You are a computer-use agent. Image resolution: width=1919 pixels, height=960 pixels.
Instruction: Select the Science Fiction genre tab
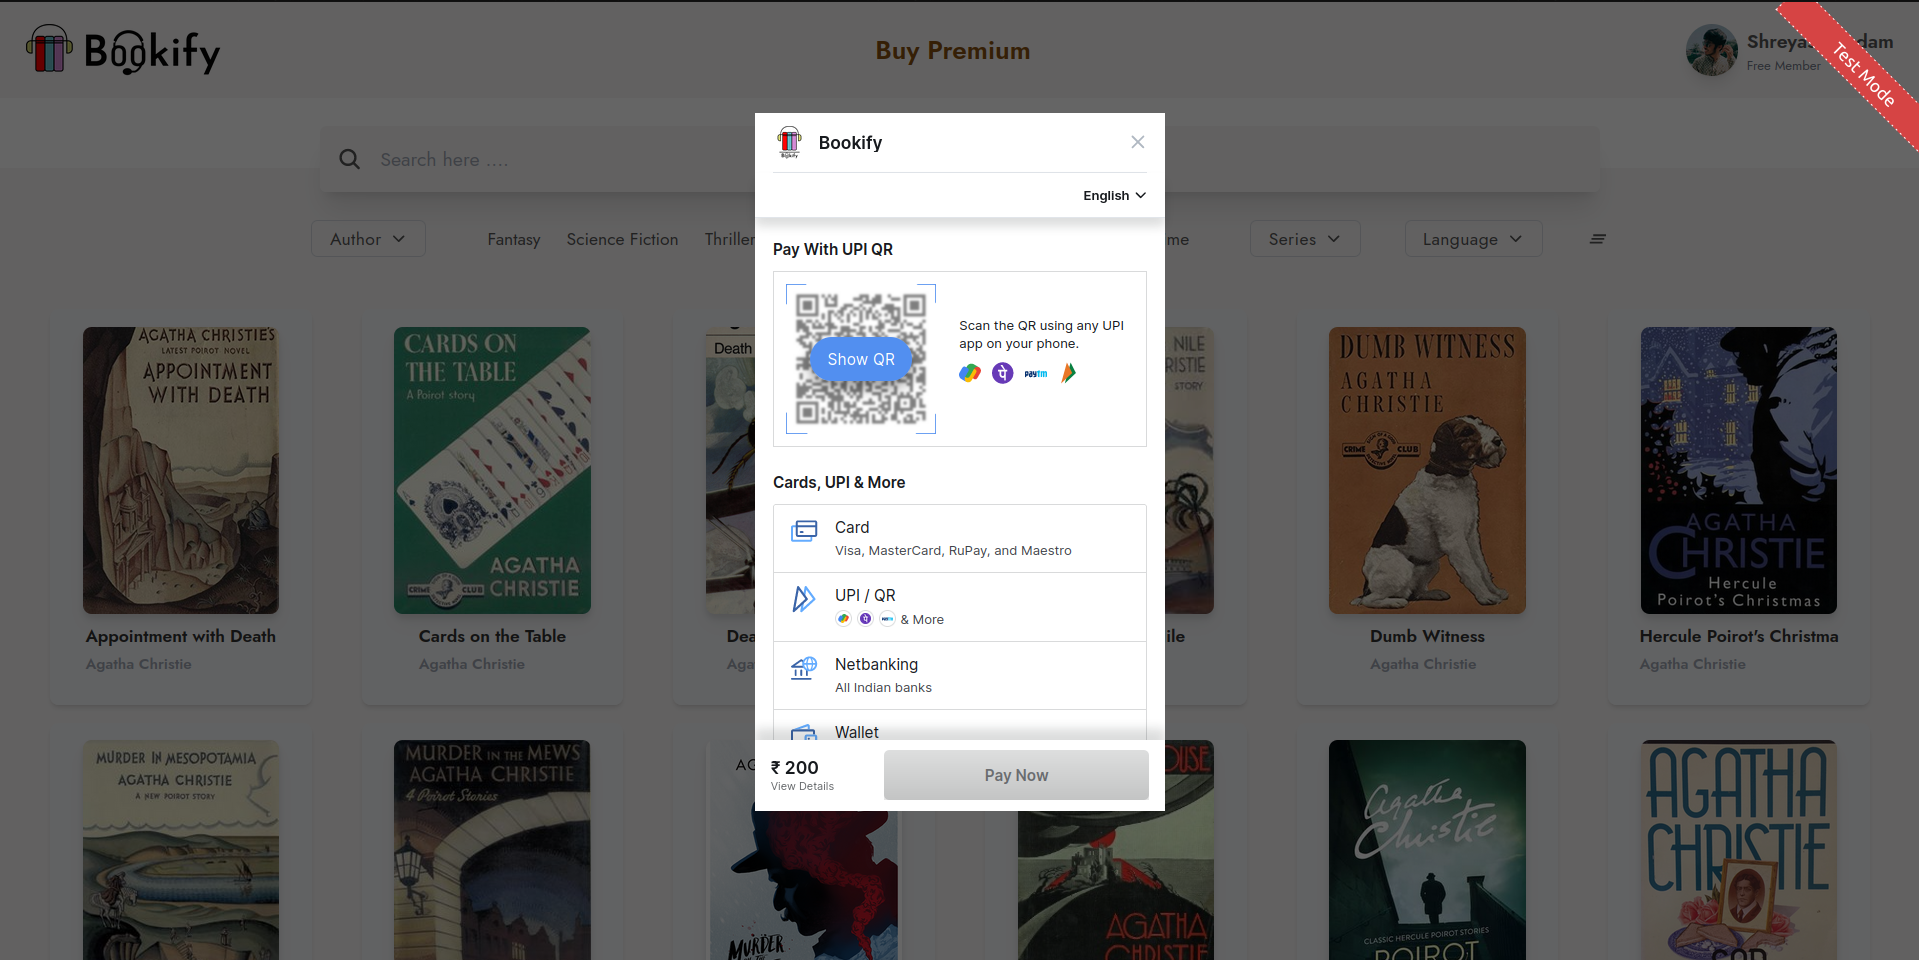click(622, 239)
